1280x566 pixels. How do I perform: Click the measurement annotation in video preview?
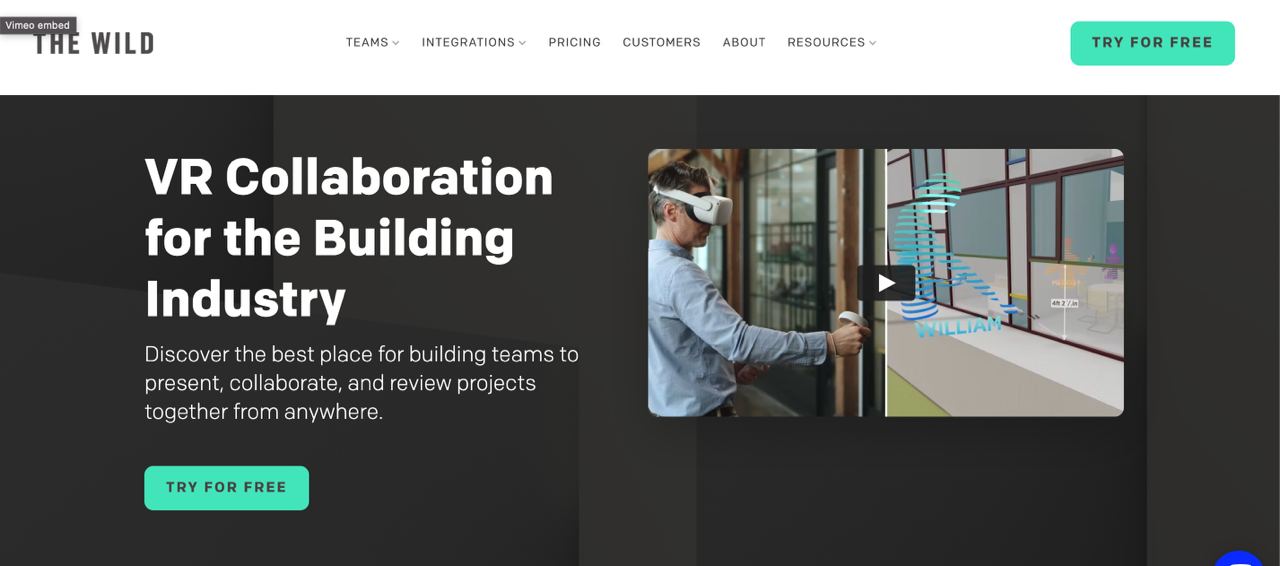(x=1063, y=301)
